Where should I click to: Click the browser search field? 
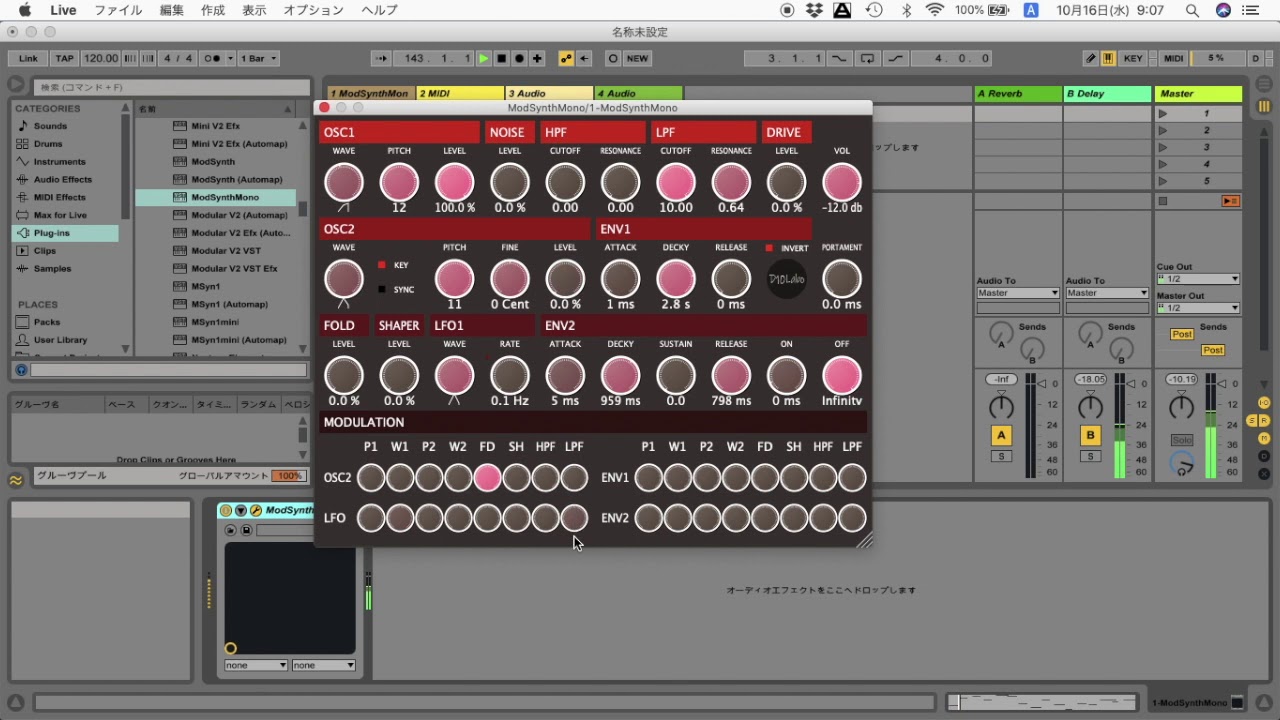click(x=170, y=87)
